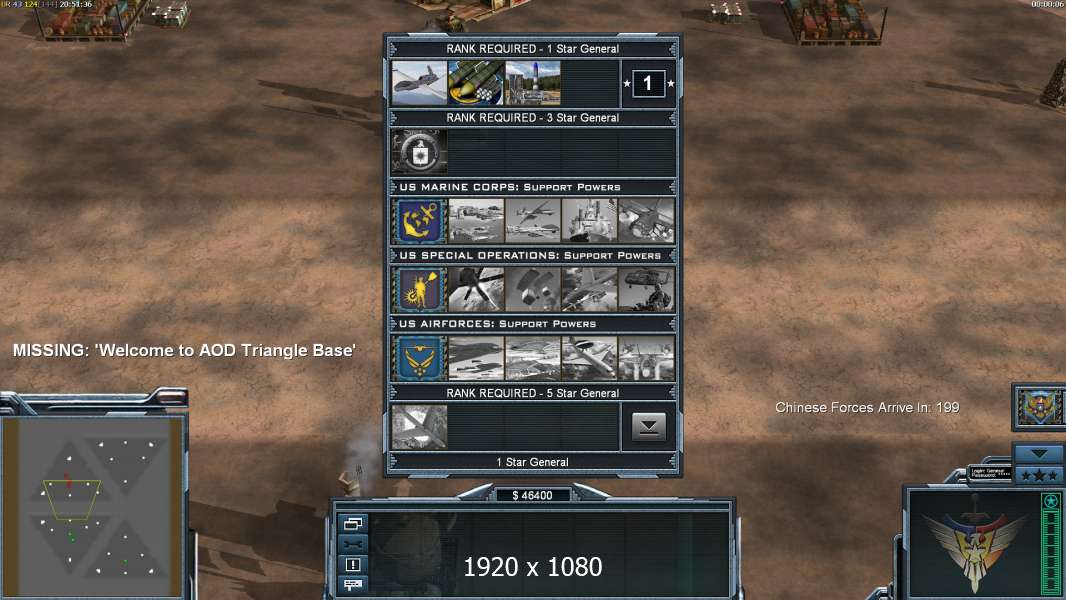Viewport: 1066px width, 600px height.
Task: Click the US Marine Corps anchor emblem
Action: [x=419, y=221]
